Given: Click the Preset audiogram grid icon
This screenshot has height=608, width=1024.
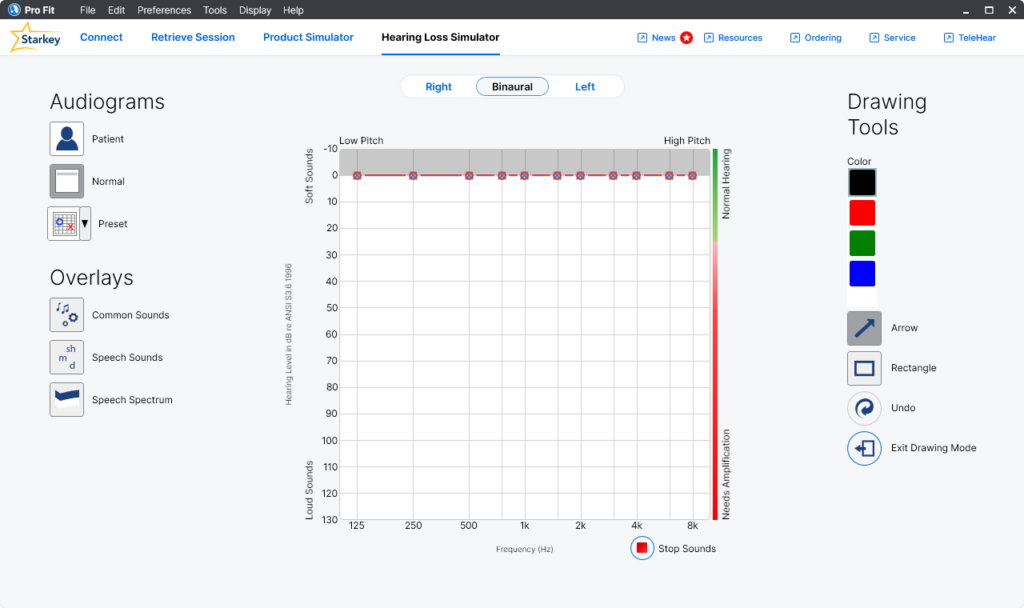Looking at the screenshot, I should [63, 224].
